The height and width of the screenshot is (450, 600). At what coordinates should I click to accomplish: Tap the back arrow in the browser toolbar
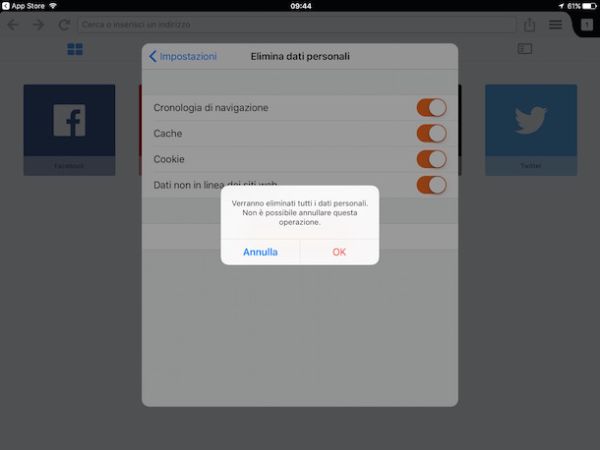14,24
